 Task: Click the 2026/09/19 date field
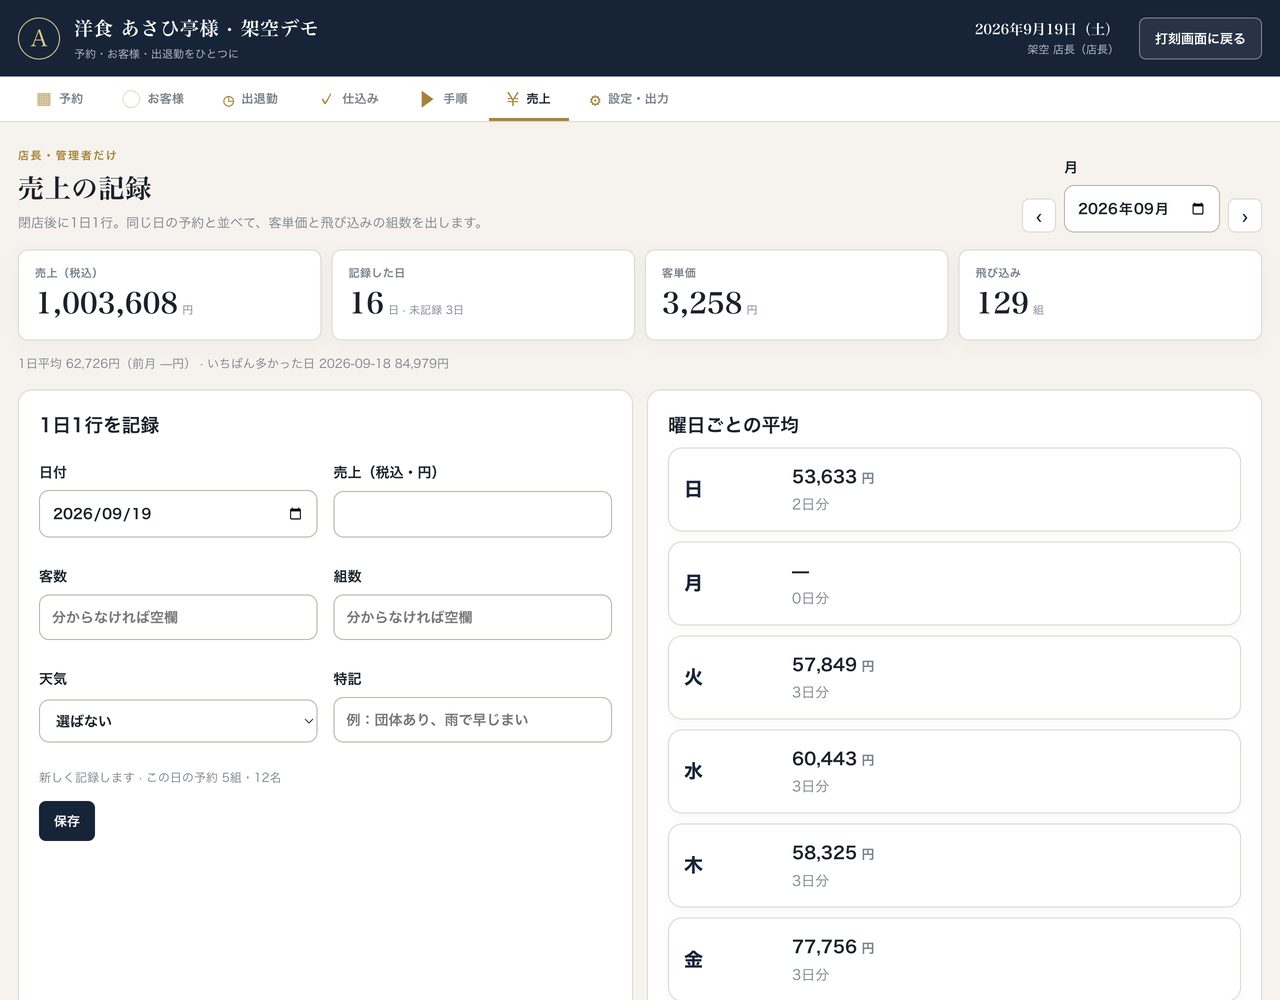[x=178, y=514]
